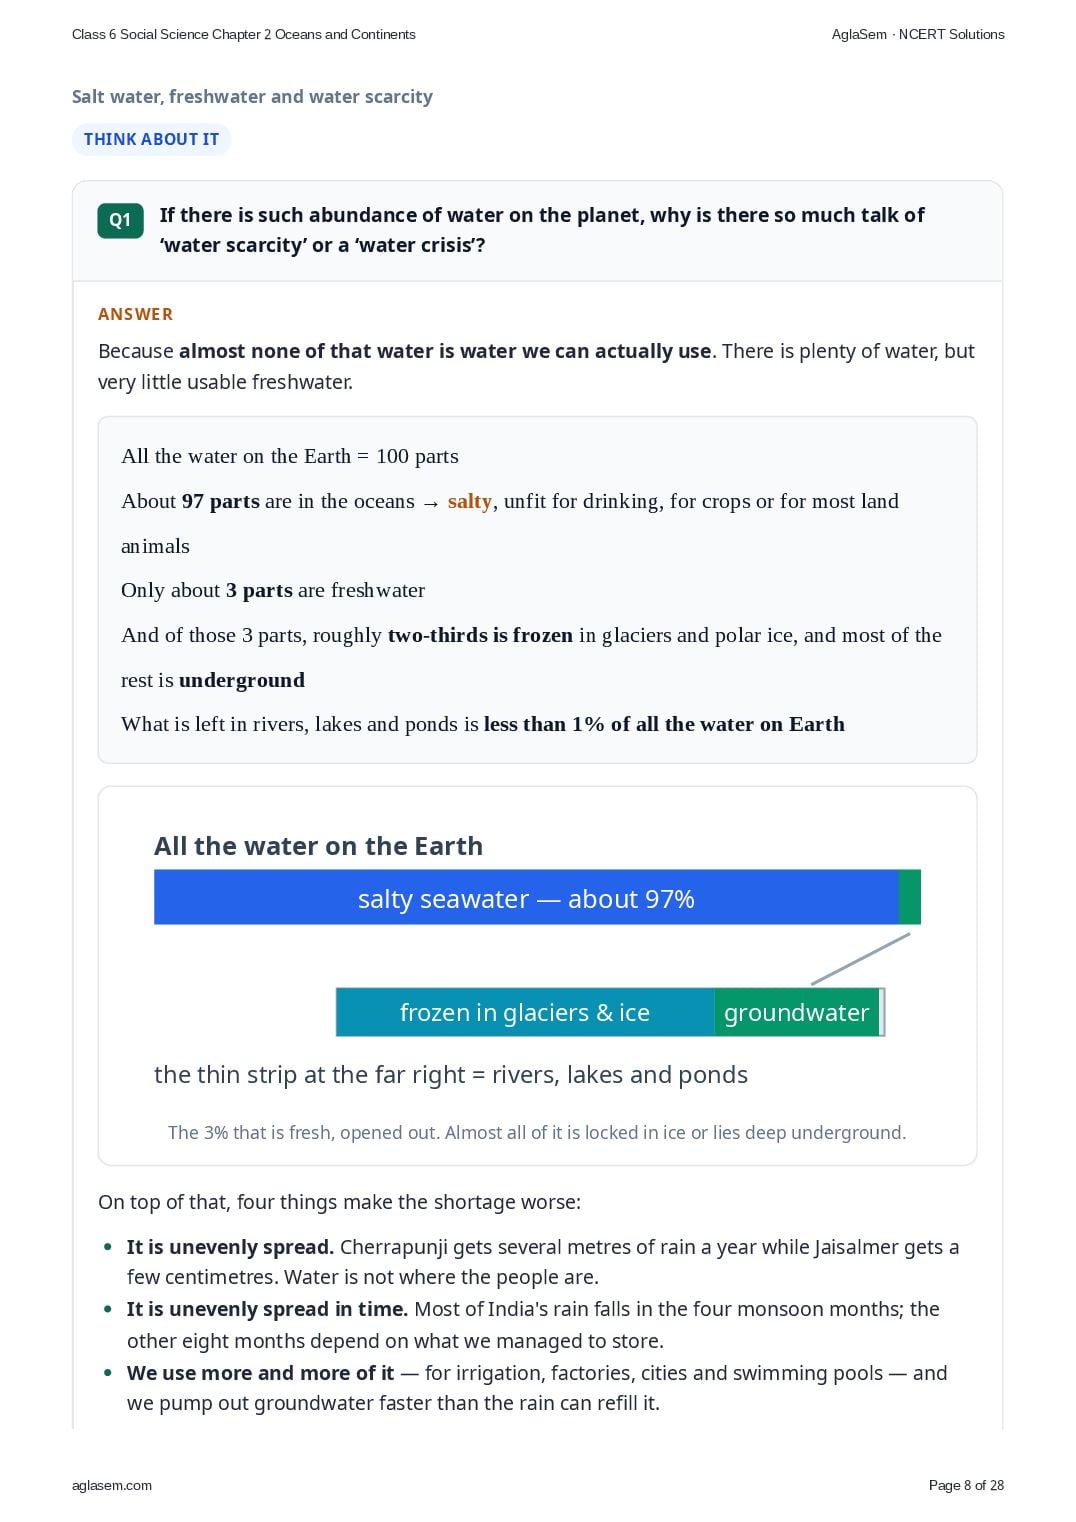
Task: Click the orange word salty
Action: click(x=470, y=501)
